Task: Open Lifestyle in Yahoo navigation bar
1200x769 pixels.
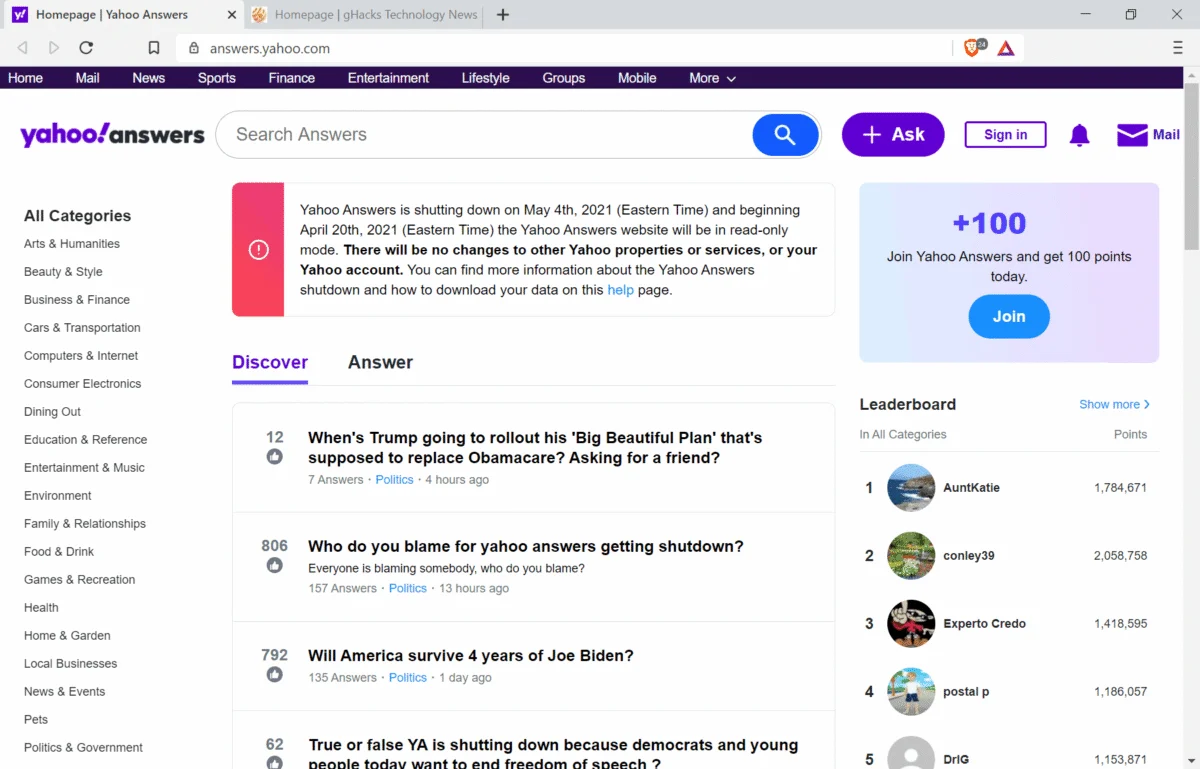Action: click(x=485, y=78)
